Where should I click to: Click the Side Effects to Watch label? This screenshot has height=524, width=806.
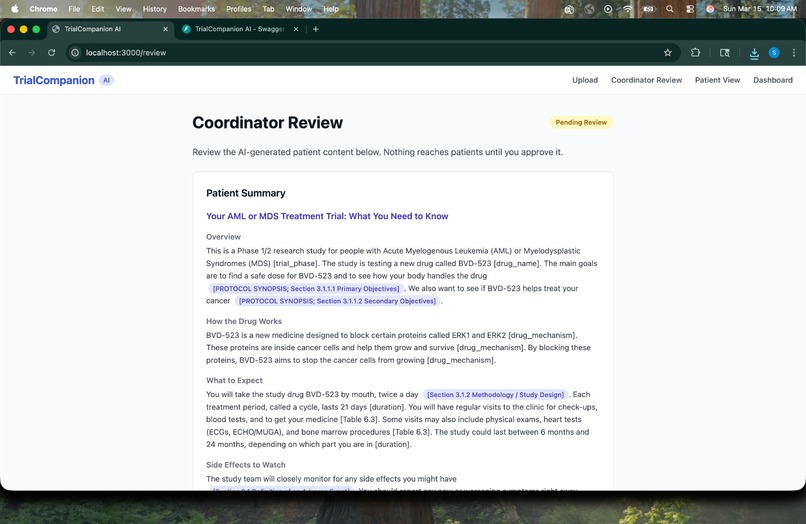(x=246, y=465)
